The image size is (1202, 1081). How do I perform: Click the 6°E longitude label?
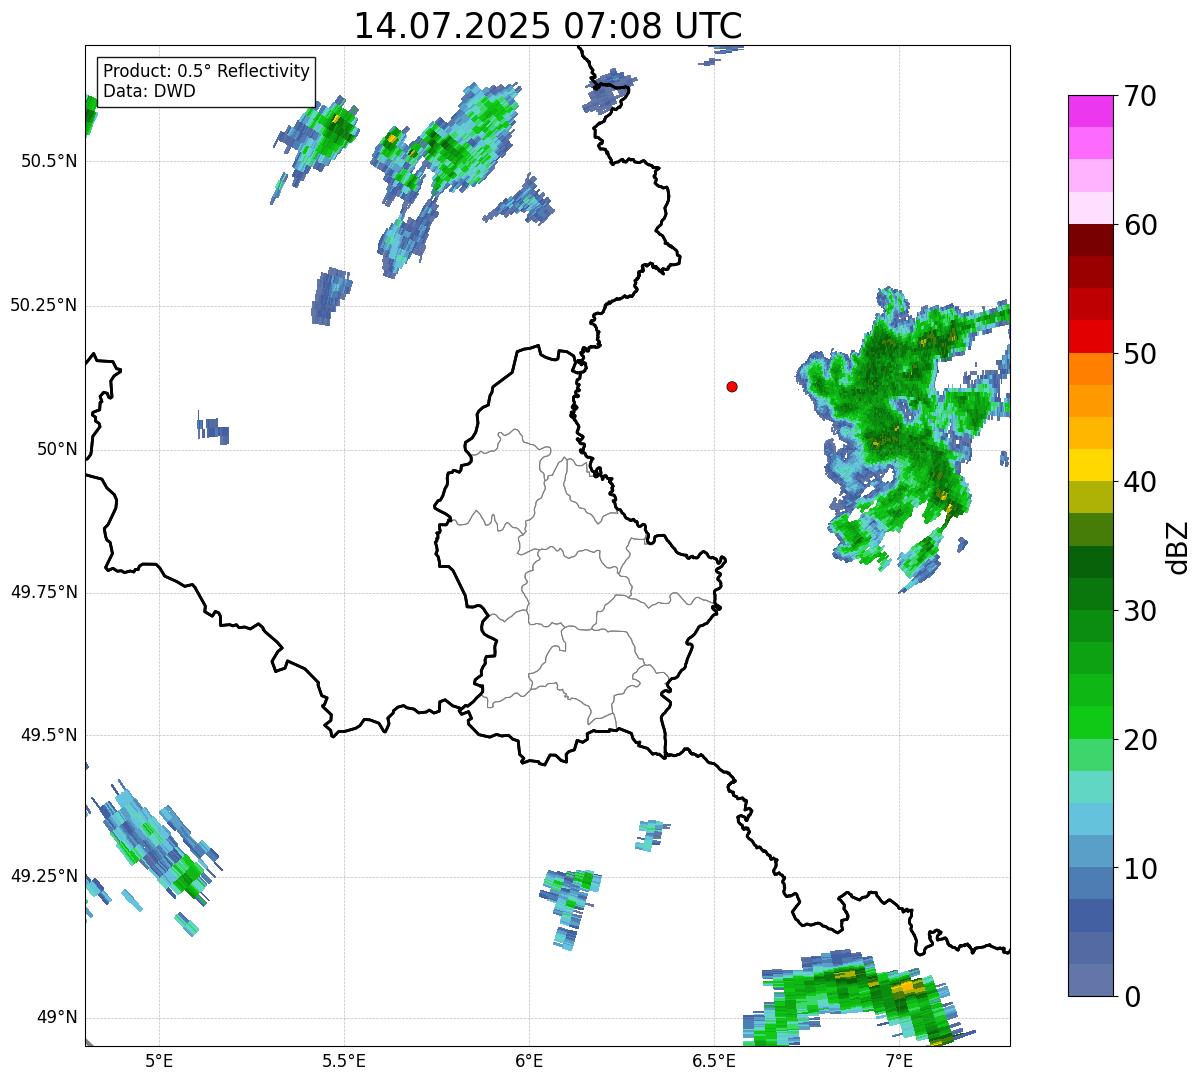pyautogui.click(x=529, y=1060)
